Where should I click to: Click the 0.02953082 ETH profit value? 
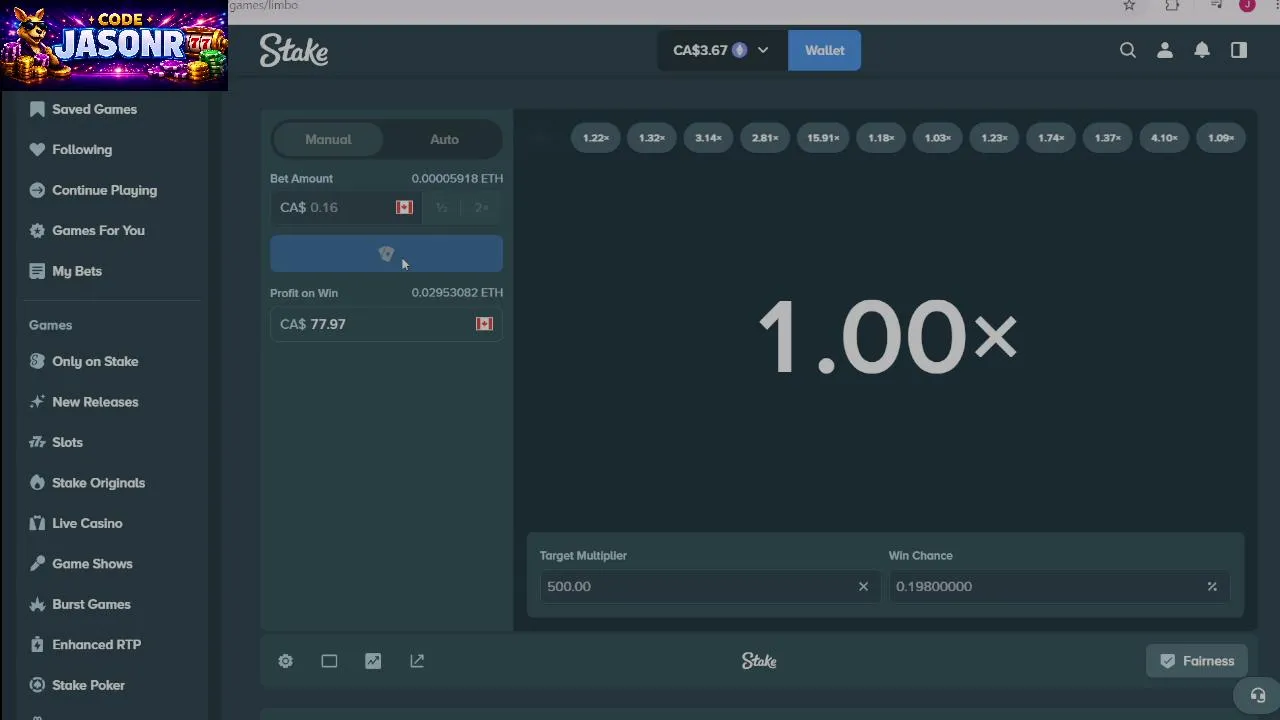pos(457,293)
